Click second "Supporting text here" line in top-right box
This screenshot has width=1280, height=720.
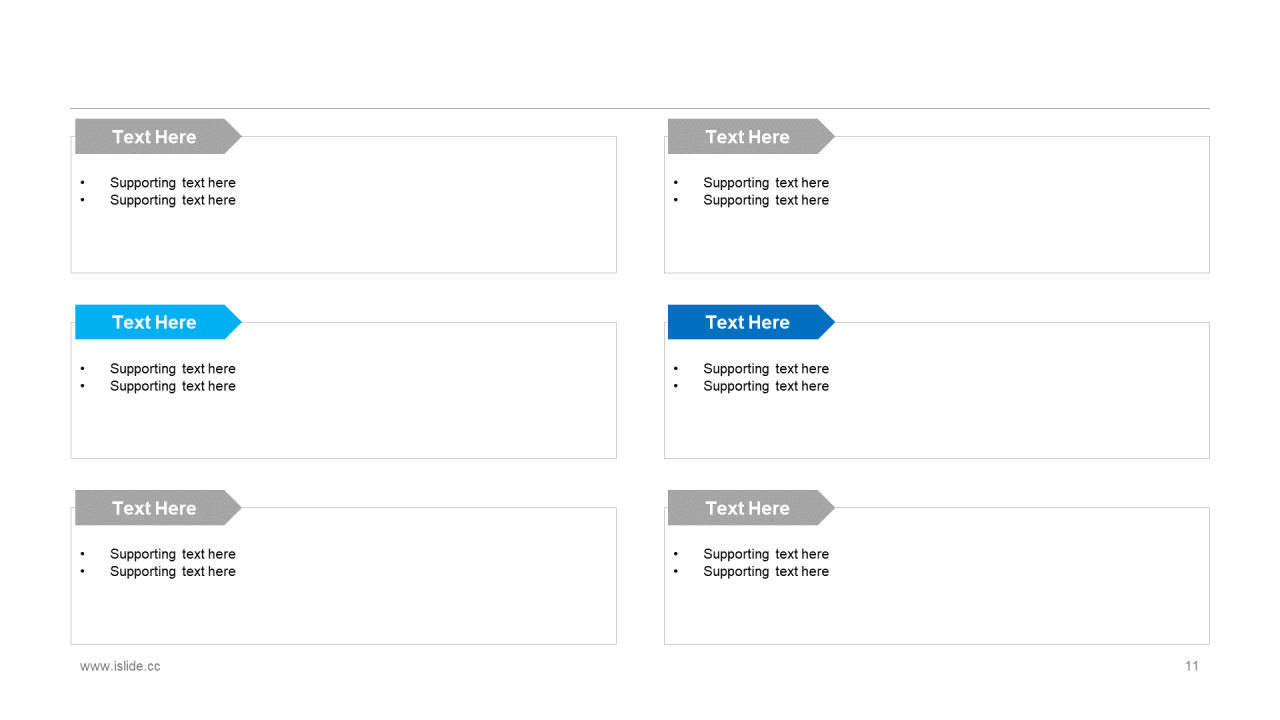pyautogui.click(x=766, y=200)
